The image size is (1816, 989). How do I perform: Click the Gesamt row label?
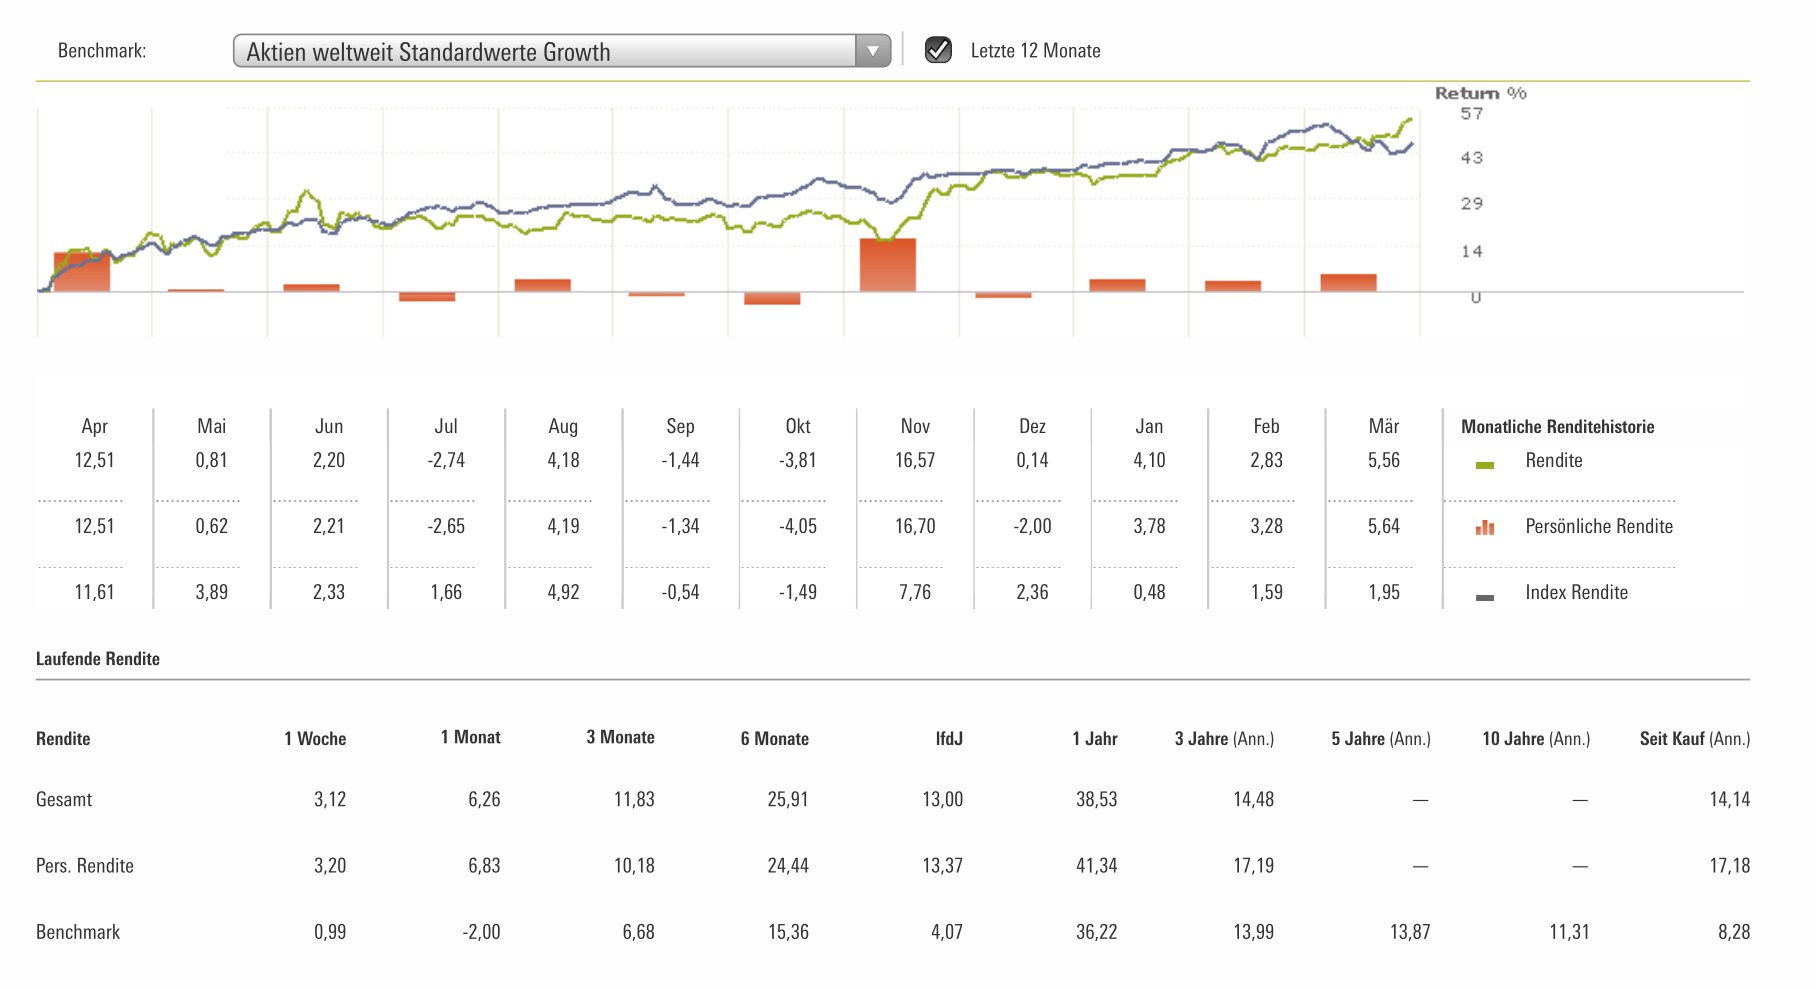(x=64, y=800)
